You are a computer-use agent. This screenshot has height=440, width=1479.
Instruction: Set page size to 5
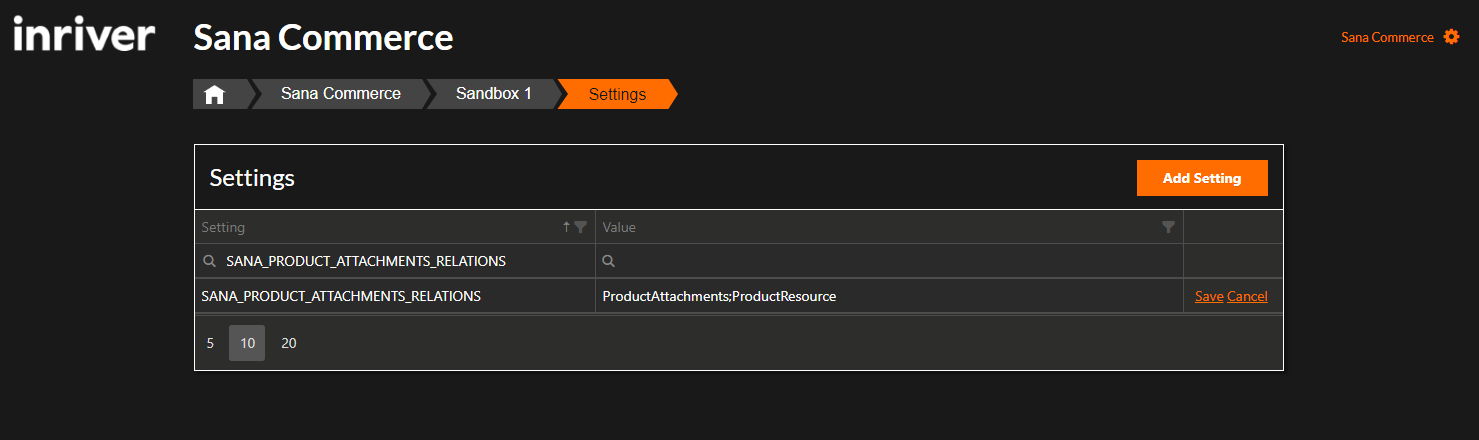click(x=210, y=343)
